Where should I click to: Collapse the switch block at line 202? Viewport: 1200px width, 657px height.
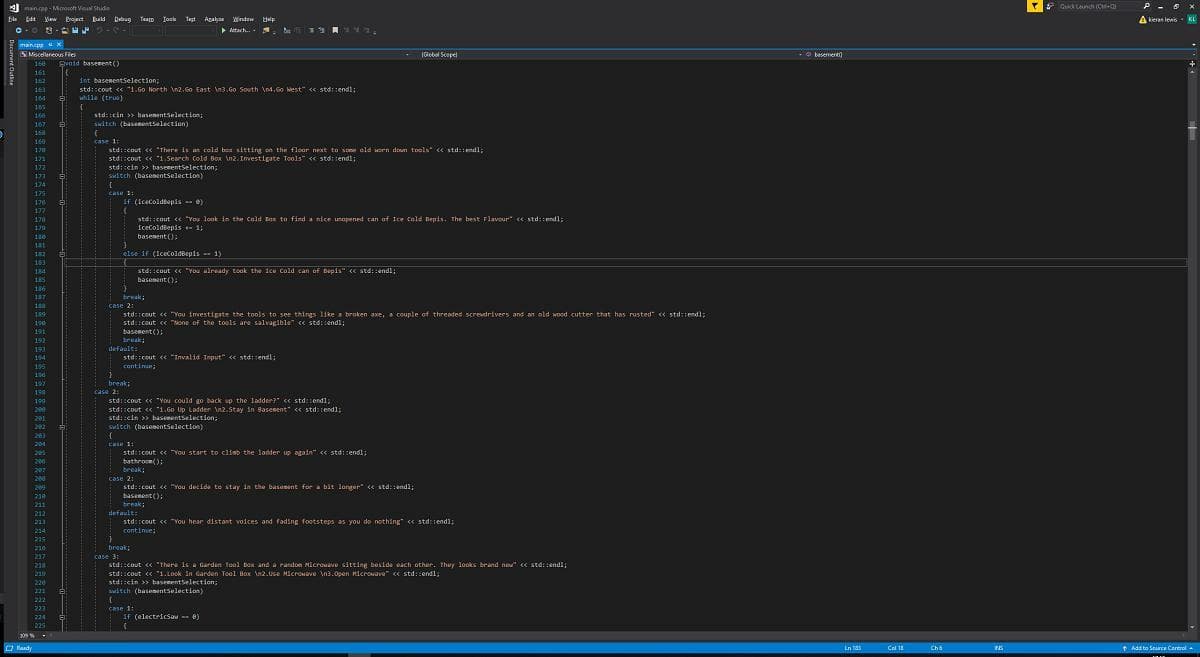click(x=62, y=427)
